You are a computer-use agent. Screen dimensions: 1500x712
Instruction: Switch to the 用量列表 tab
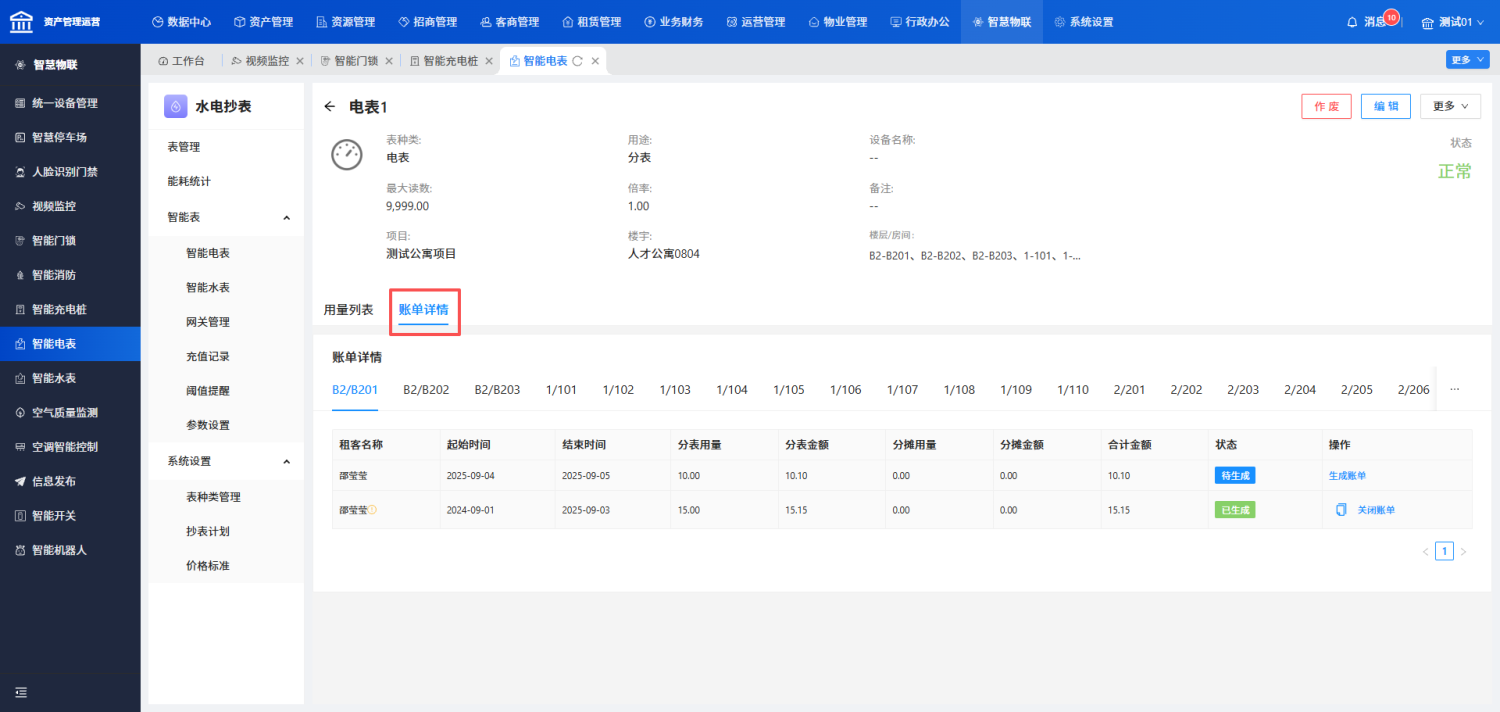pyautogui.click(x=348, y=310)
